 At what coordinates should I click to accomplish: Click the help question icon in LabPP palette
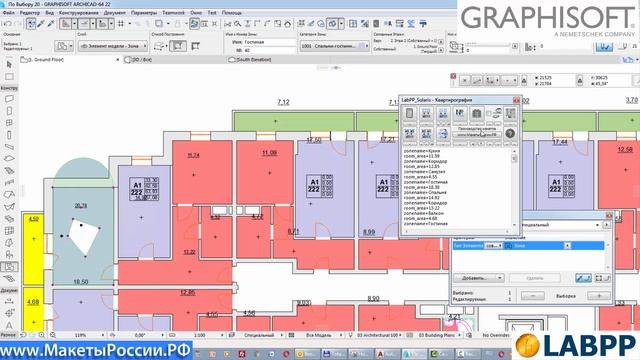(510, 133)
